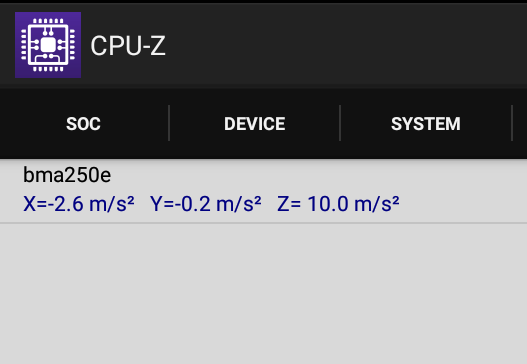The height and width of the screenshot is (364, 527).
Task: Click the separator line under the bma250e row
Action: pos(264,223)
